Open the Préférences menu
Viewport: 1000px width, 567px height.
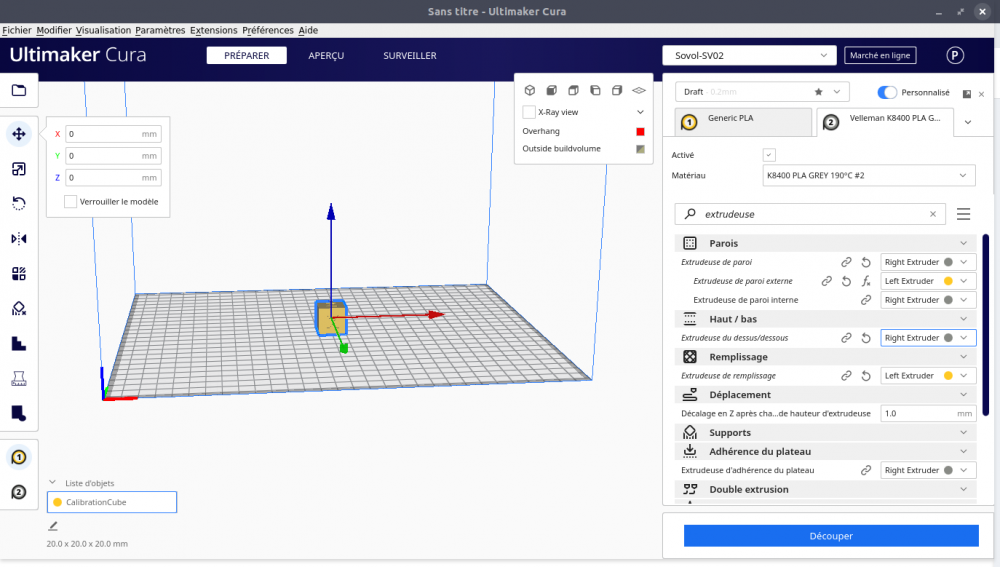(x=268, y=30)
